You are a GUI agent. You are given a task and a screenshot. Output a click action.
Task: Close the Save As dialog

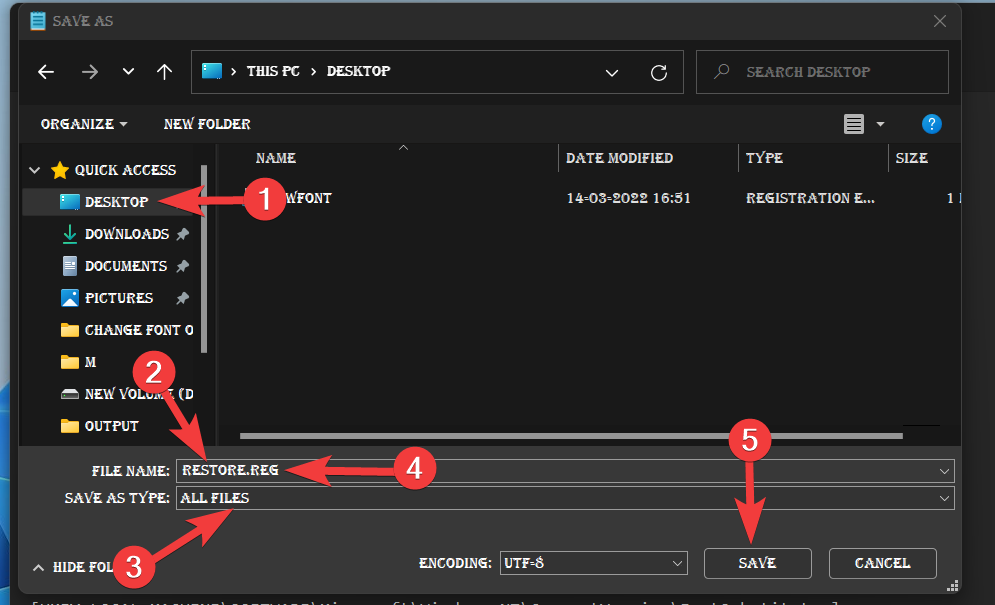pyautogui.click(x=940, y=21)
